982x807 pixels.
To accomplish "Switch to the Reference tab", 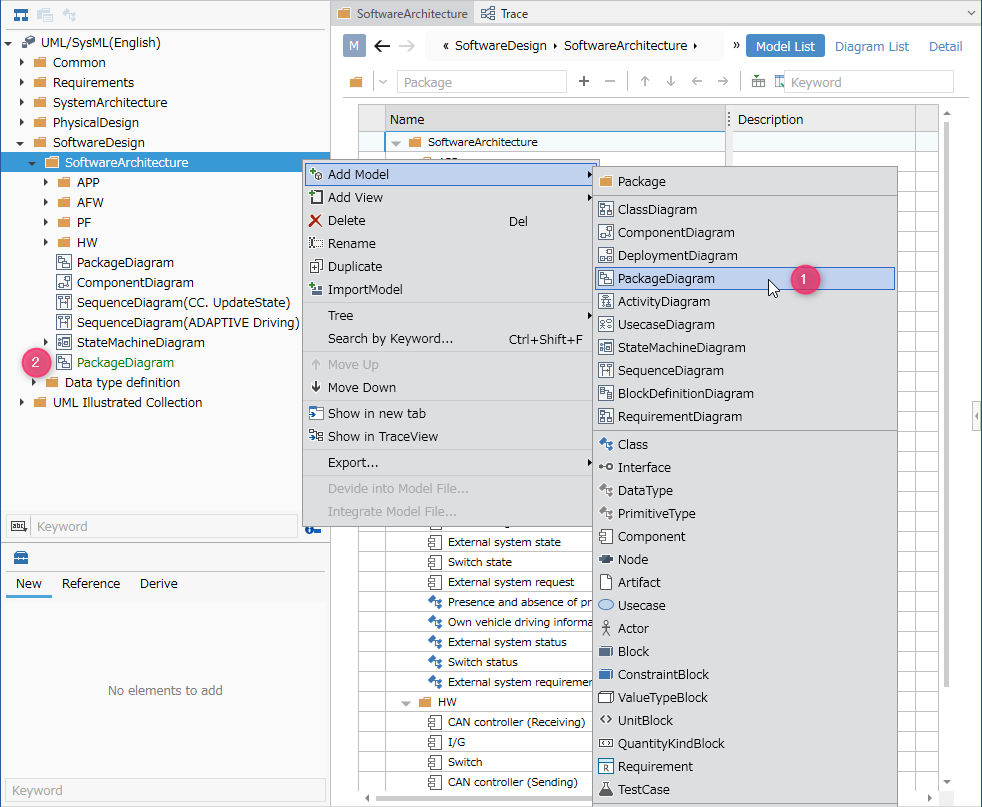I will pos(91,583).
